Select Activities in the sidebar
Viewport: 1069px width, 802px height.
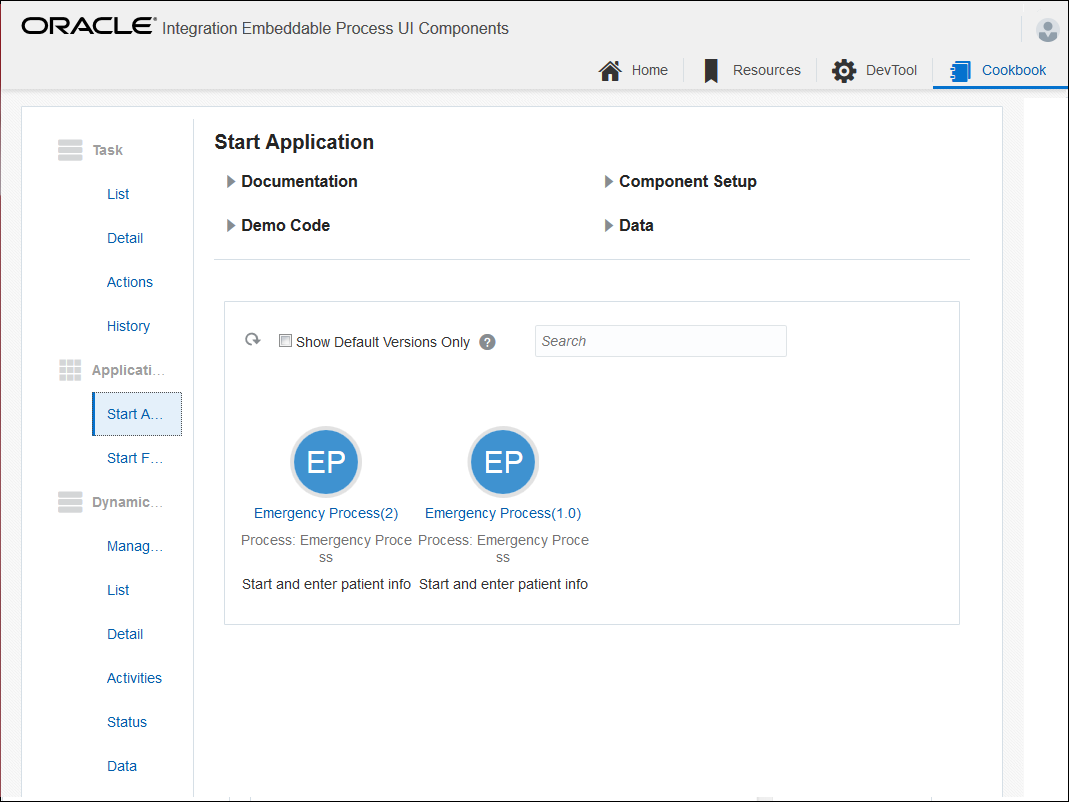(134, 679)
